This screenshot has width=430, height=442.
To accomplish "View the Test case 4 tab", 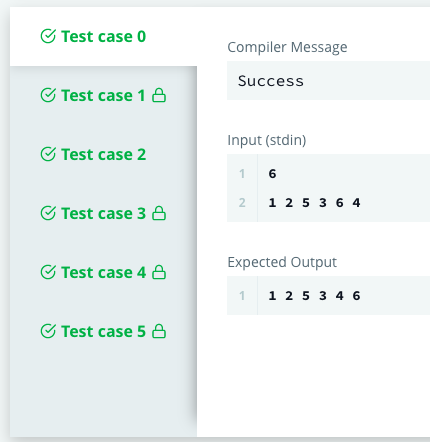I will pos(103,272).
